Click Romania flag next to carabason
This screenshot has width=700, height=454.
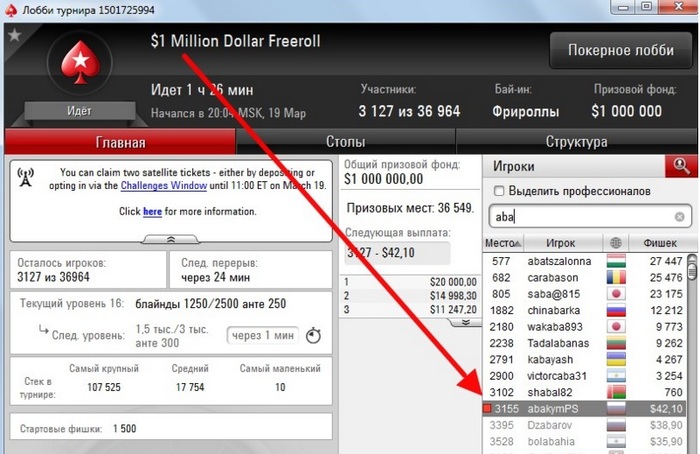coord(616,278)
